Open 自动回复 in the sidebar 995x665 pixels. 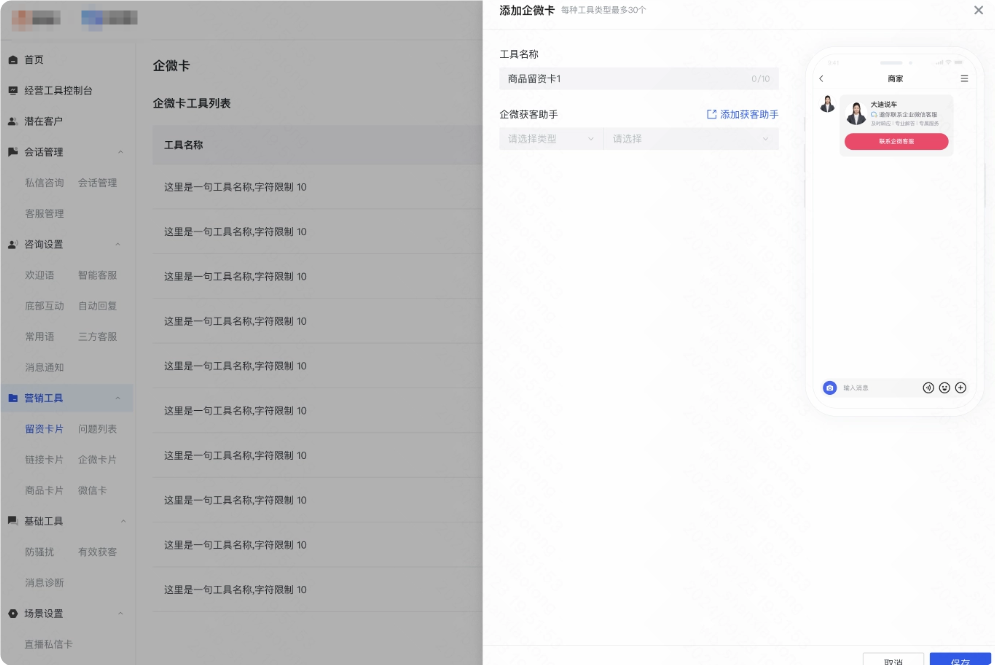coord(97,306)
